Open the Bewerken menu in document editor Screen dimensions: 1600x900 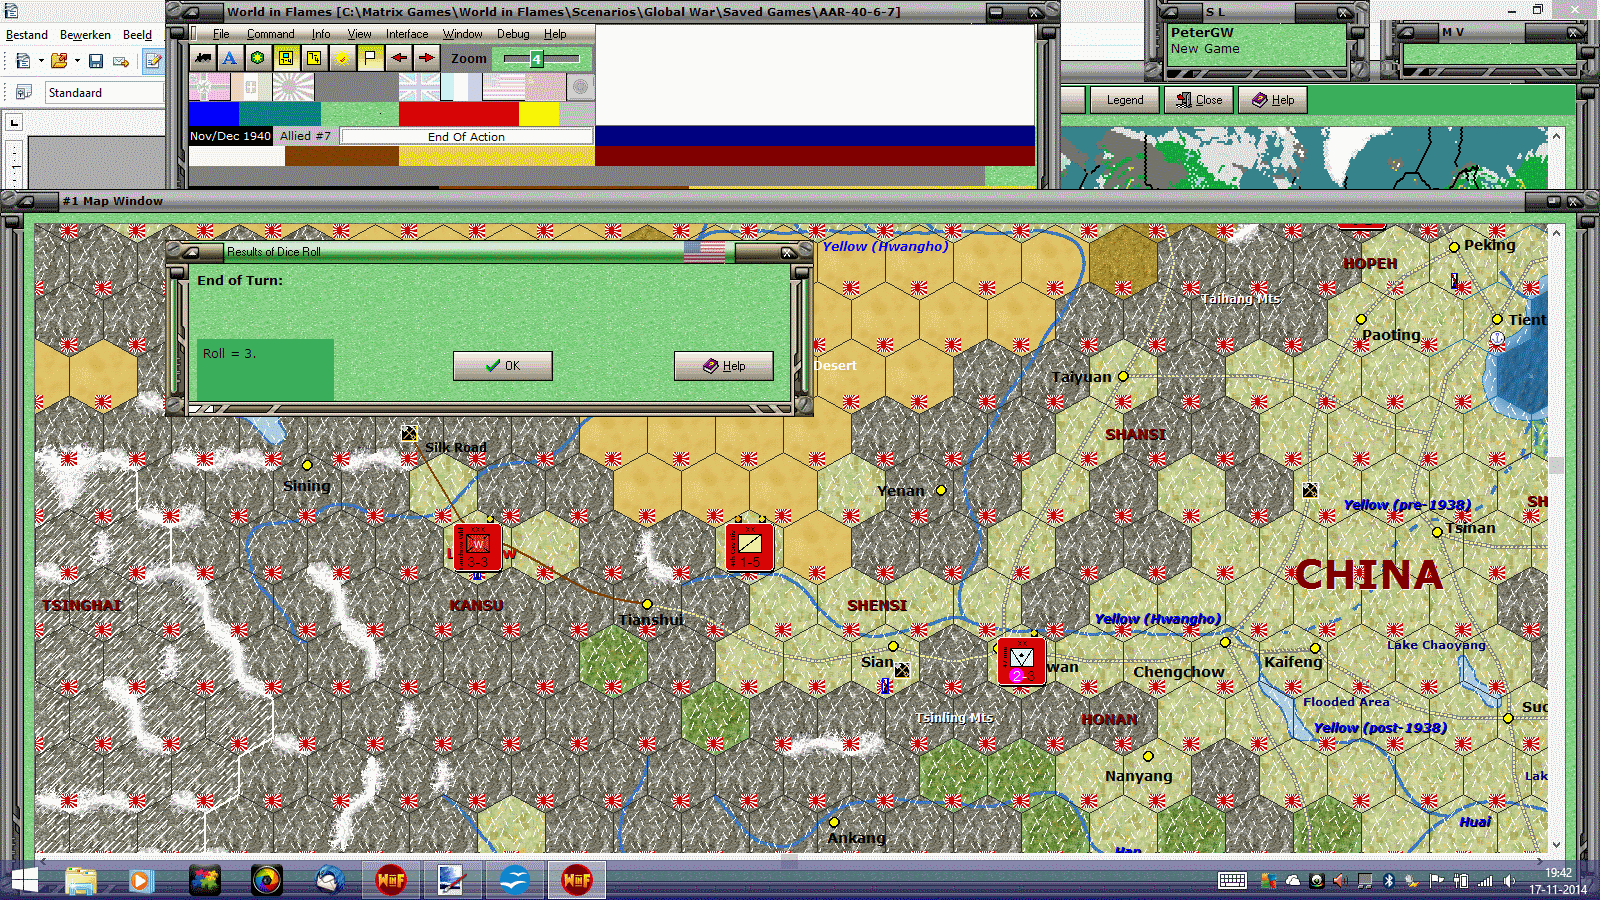[85, 35]
